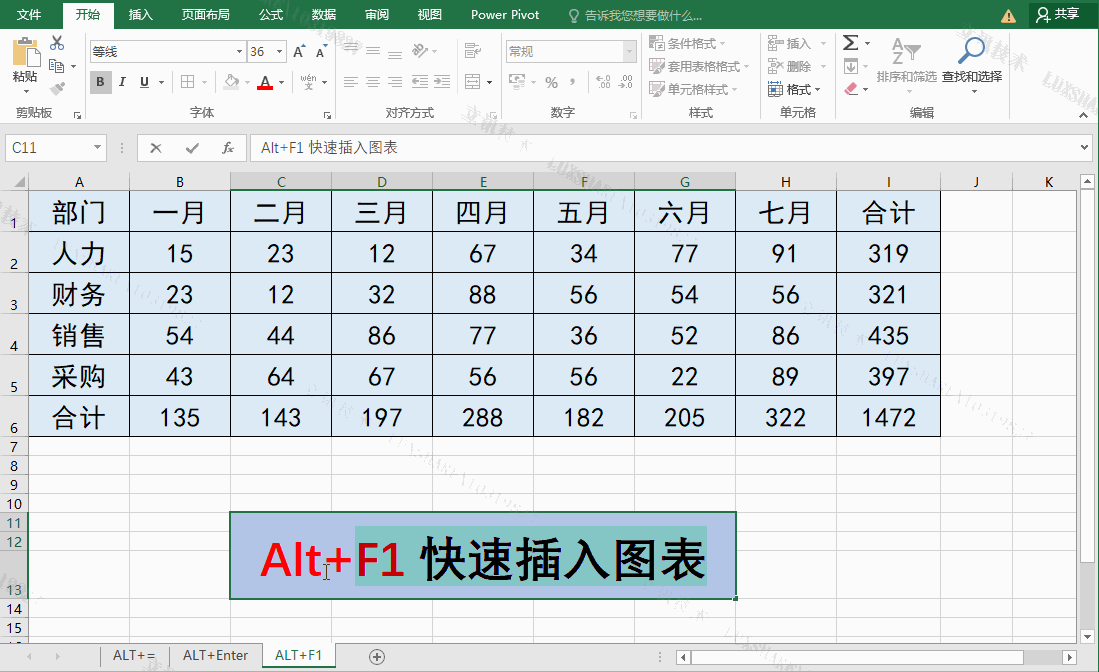The height and width of the screenshot is (672, 1099).
Task: Align text left
Action: (351, 82)
